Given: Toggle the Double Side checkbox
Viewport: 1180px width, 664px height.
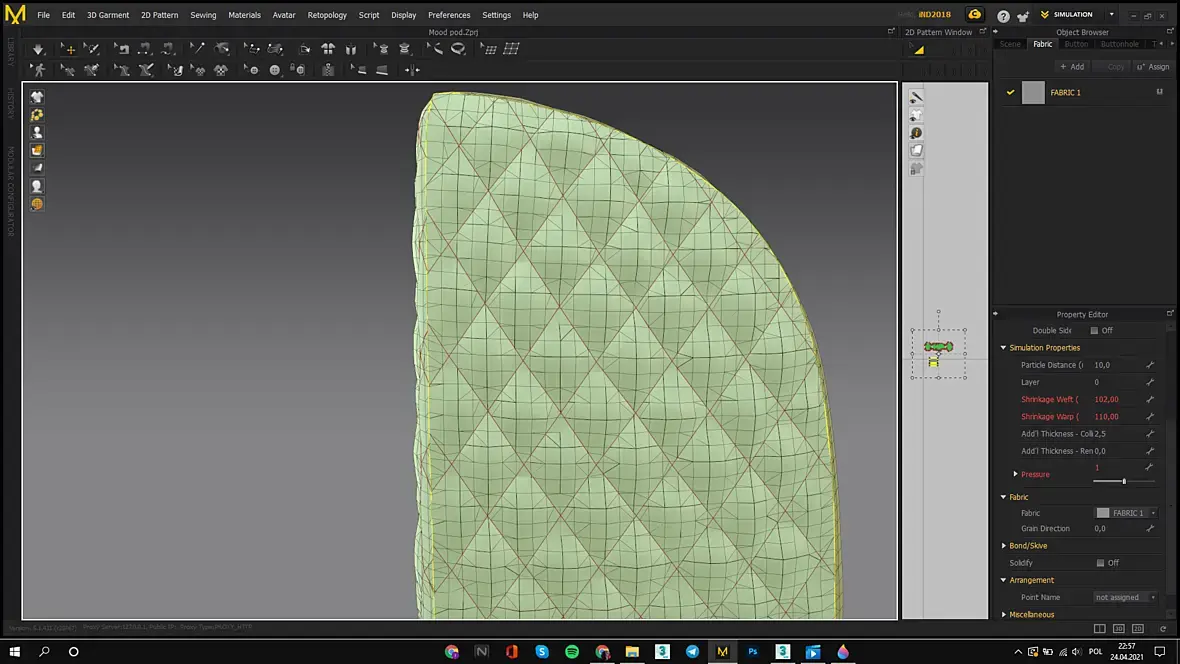Looking at the screenshot, I should (x=1094, y=330).
